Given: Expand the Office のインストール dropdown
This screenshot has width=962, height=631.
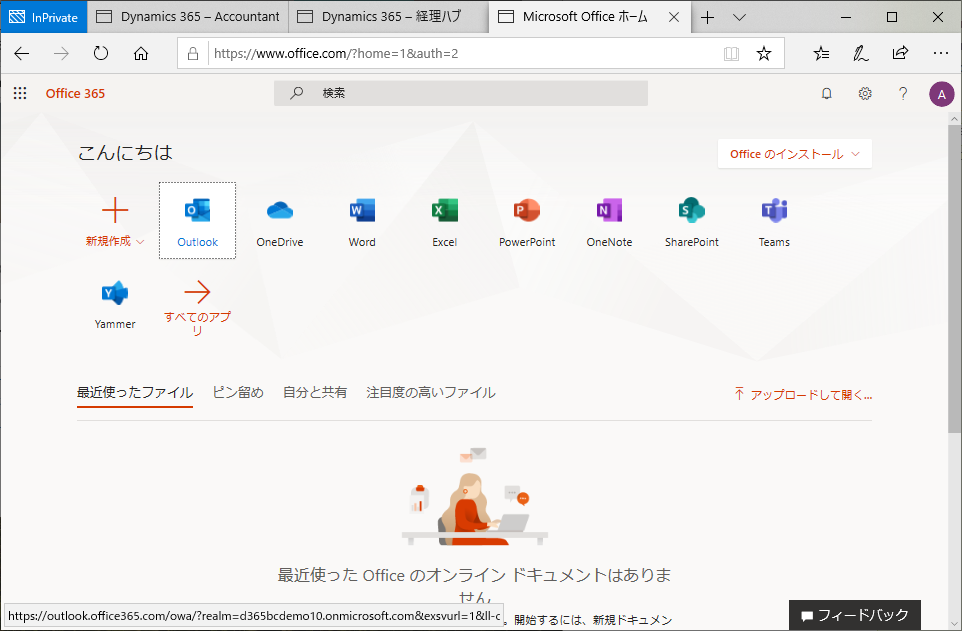Looking at the screenshot, I should tap(795, 154).
